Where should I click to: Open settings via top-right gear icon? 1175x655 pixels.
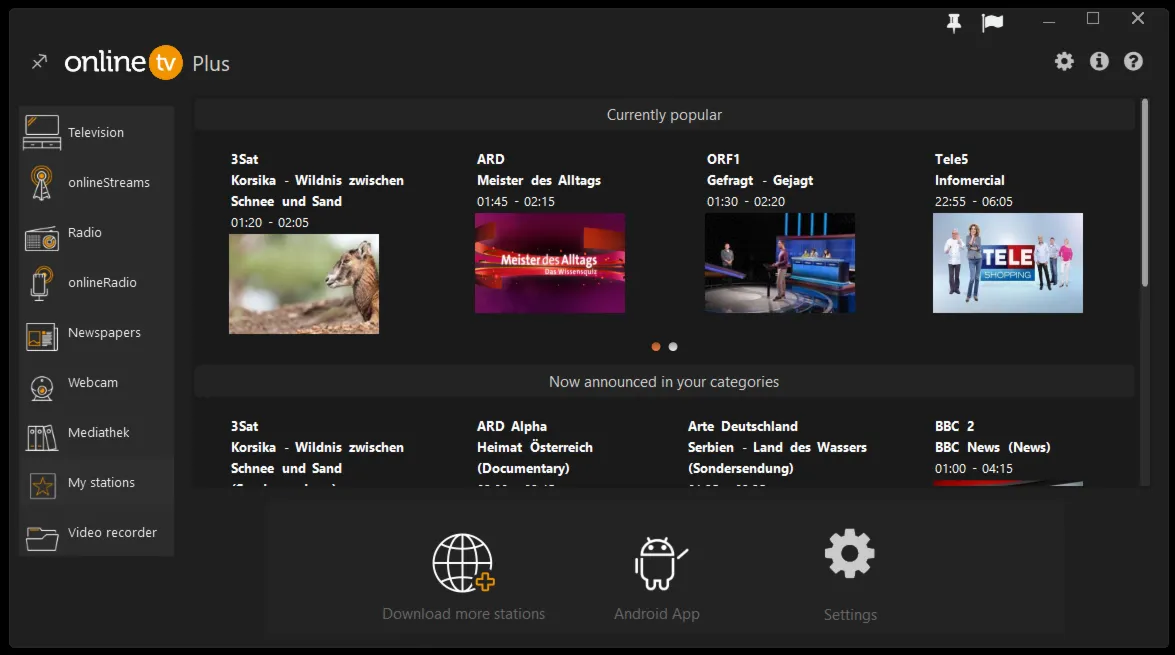click(1064, 61)
